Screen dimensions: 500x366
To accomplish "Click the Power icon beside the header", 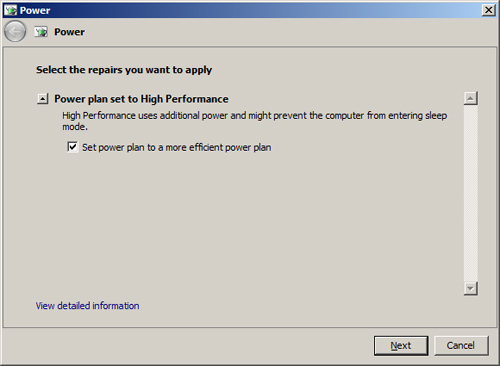I will click(41, 32).
